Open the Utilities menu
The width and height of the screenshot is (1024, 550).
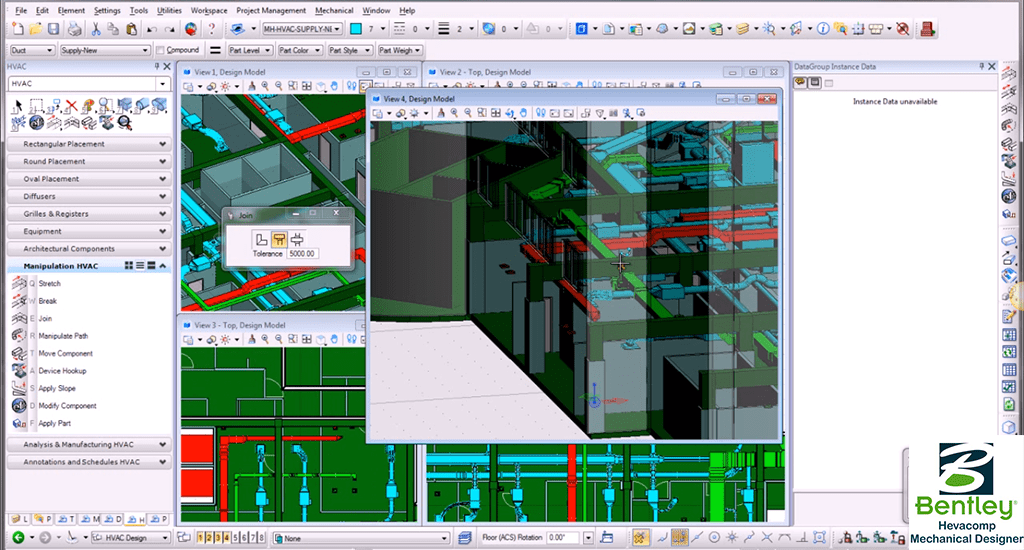pos(169,10)
